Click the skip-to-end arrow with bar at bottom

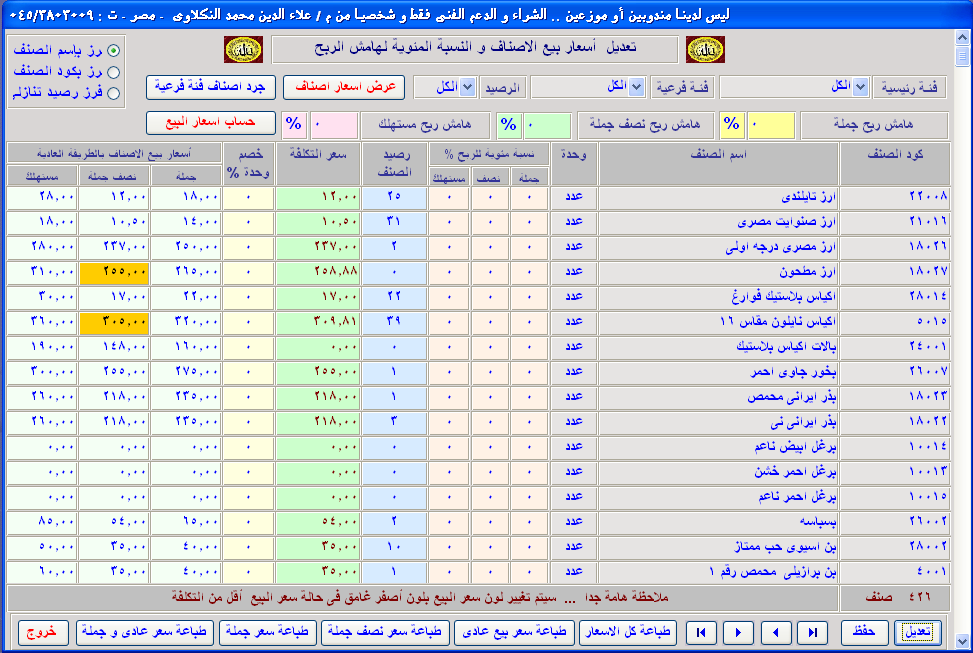point(812,632)
